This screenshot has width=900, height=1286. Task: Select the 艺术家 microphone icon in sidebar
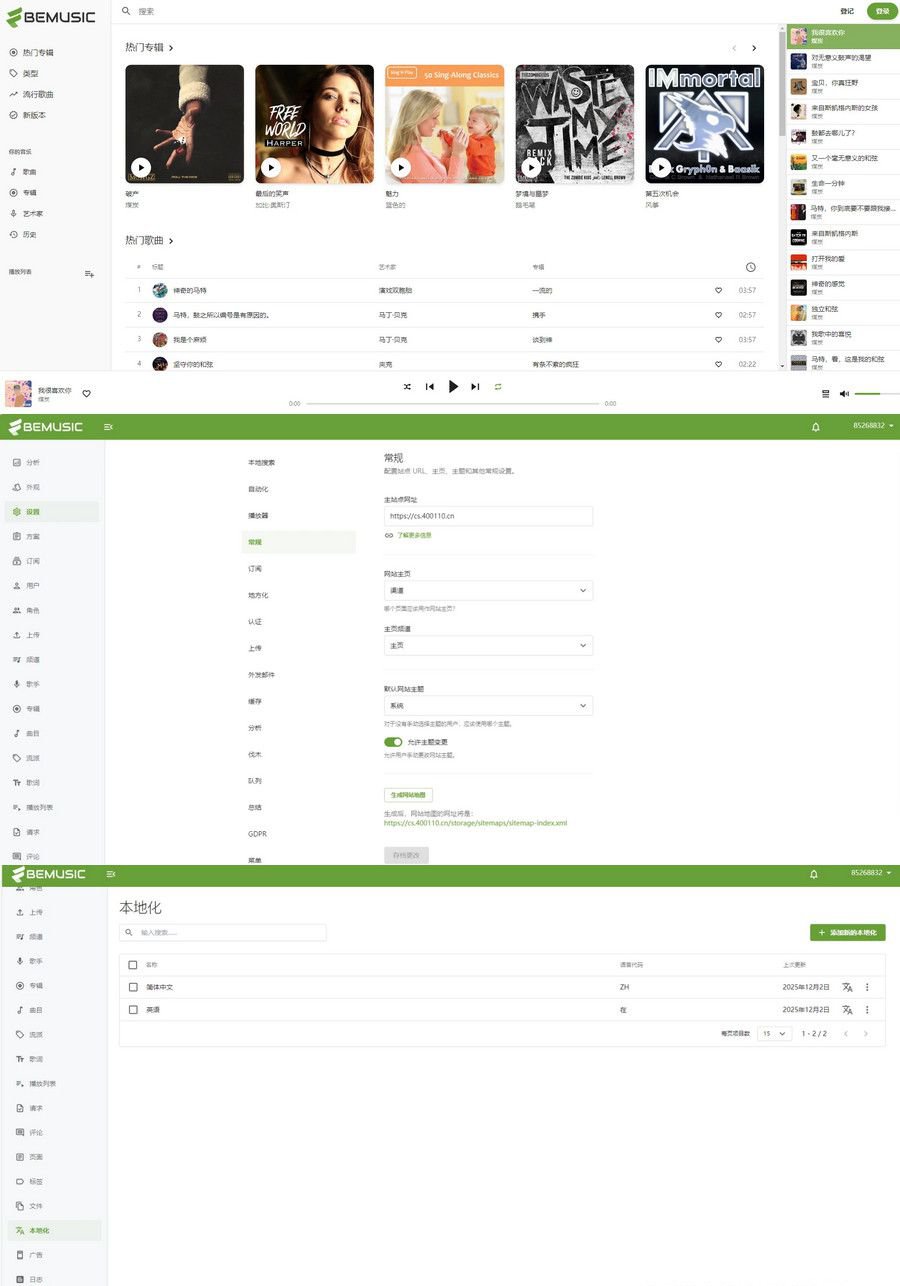15,213
